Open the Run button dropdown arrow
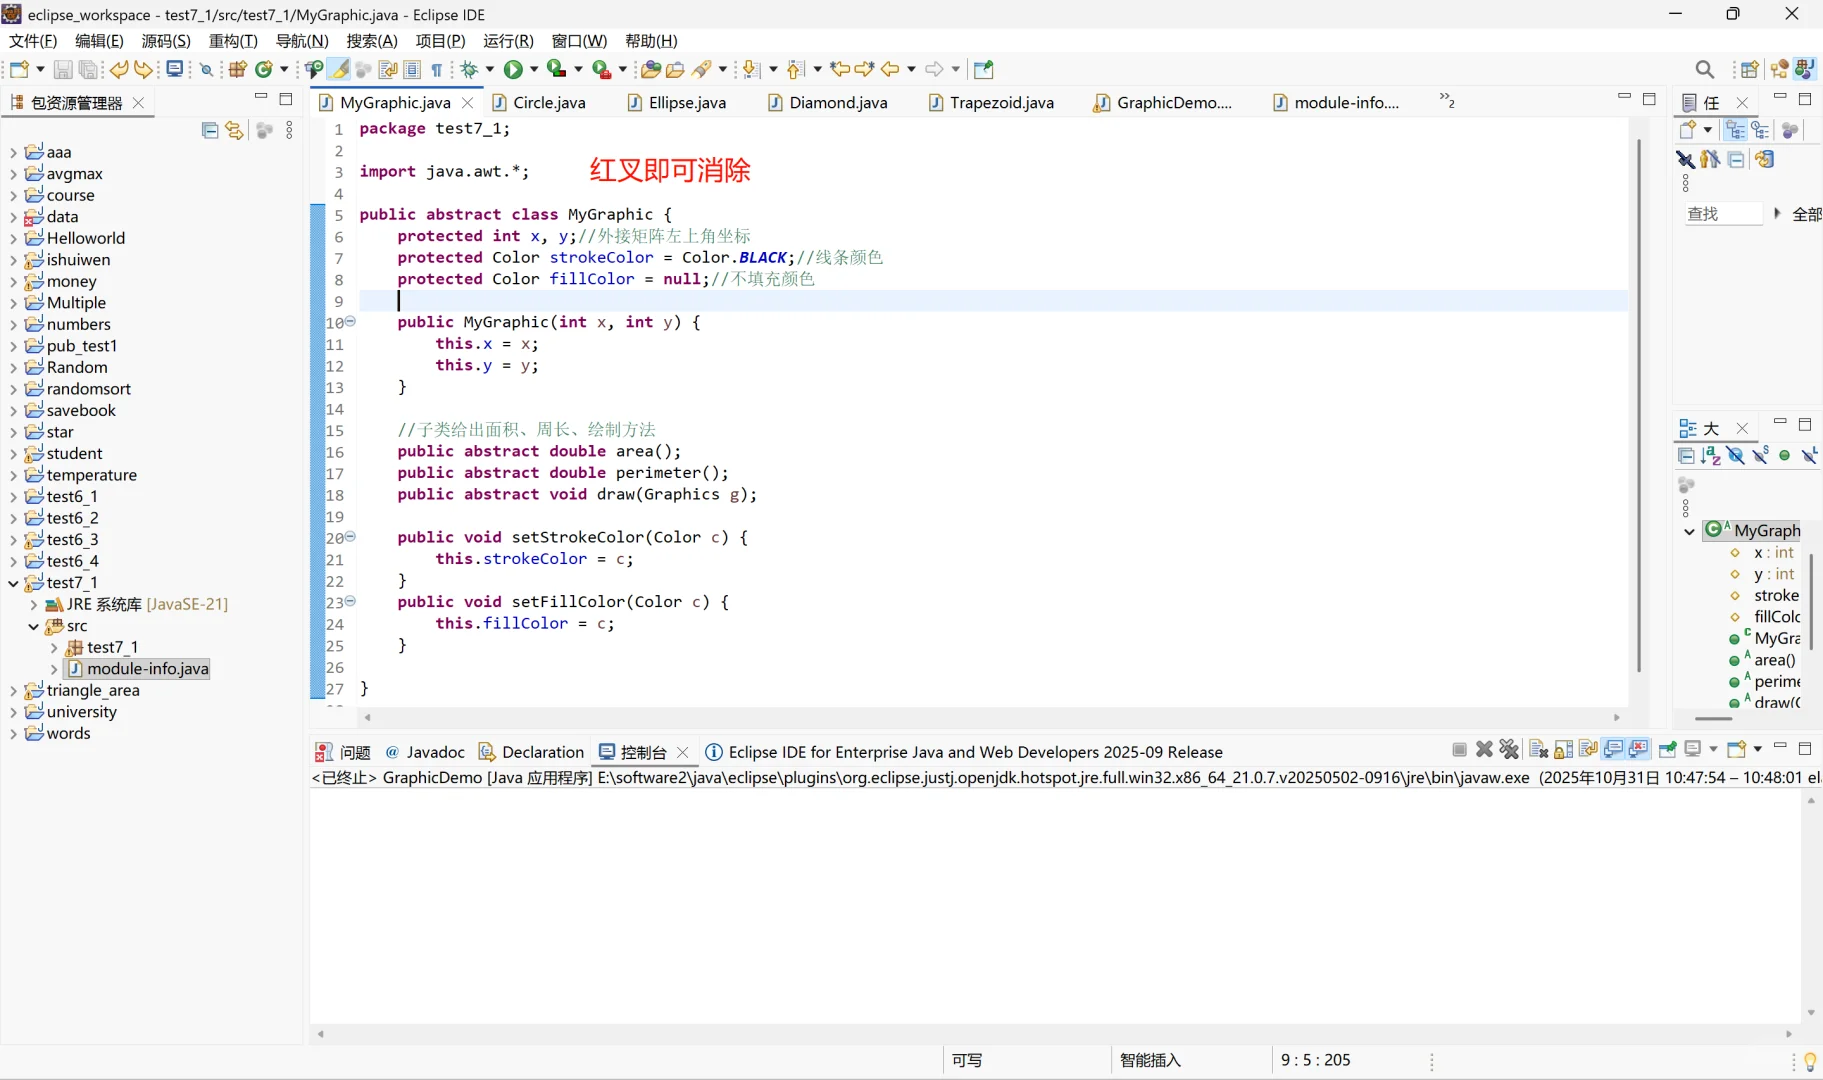The width and height of the screenshot is (1823, 1080). pyautogui.click(x=532, y=69)
